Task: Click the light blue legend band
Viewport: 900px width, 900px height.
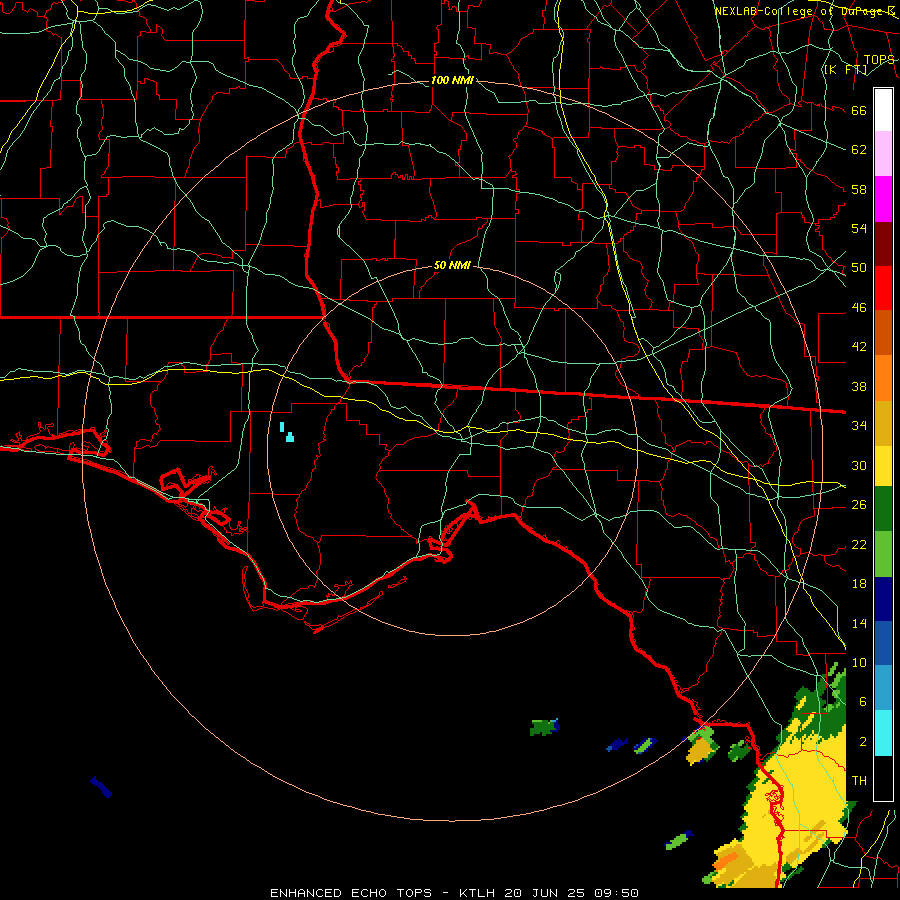Action: point(883,688)
